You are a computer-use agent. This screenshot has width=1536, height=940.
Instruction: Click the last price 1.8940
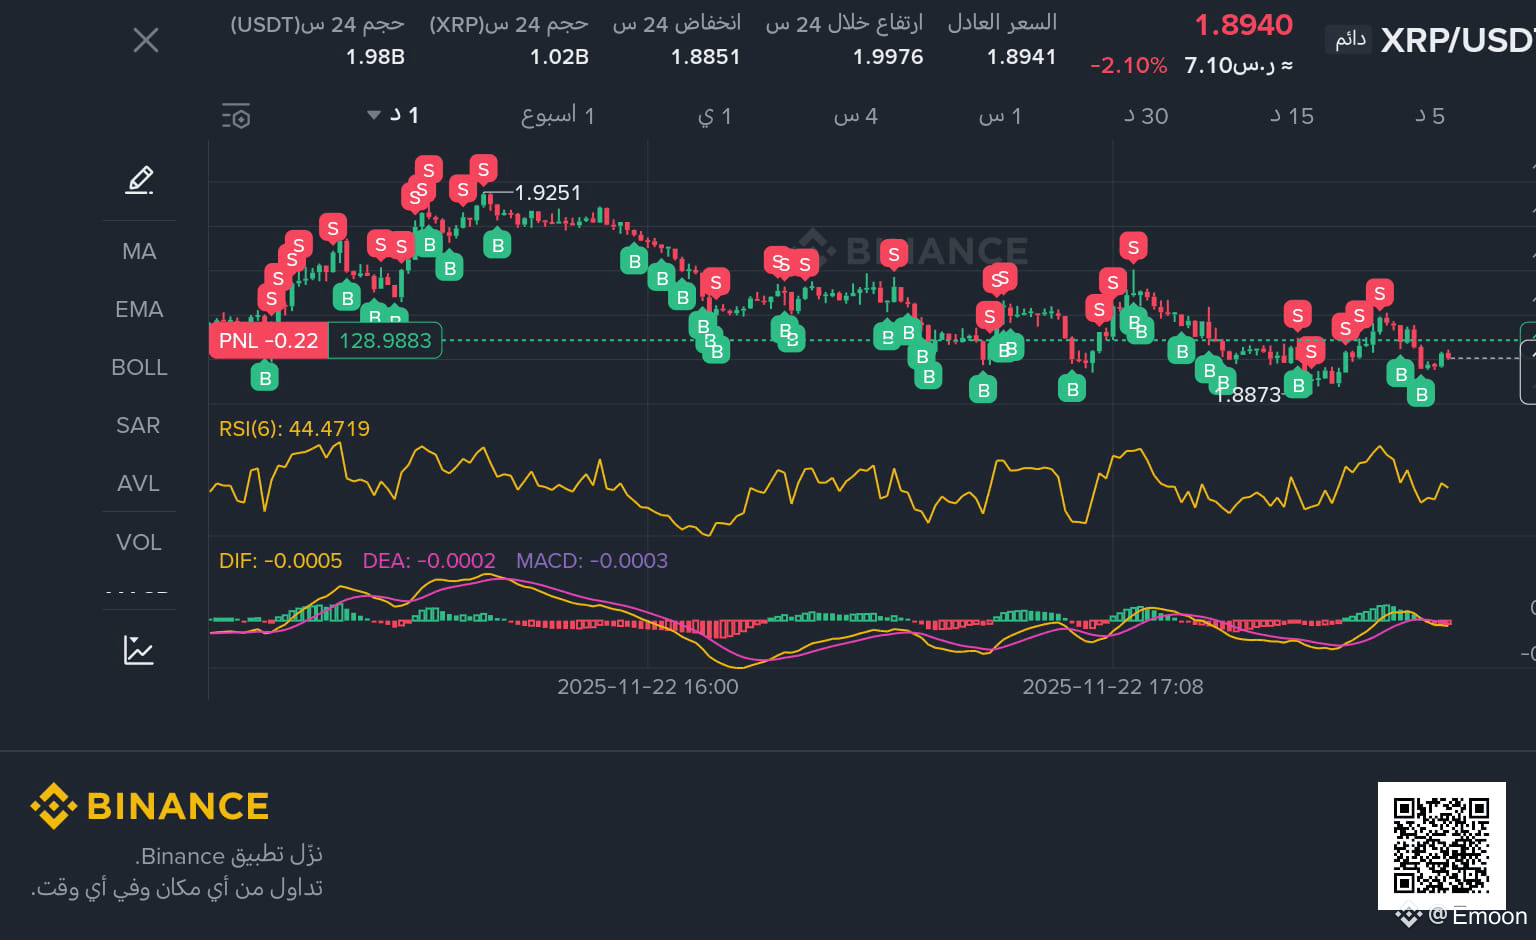click(x=1244, y=25)
